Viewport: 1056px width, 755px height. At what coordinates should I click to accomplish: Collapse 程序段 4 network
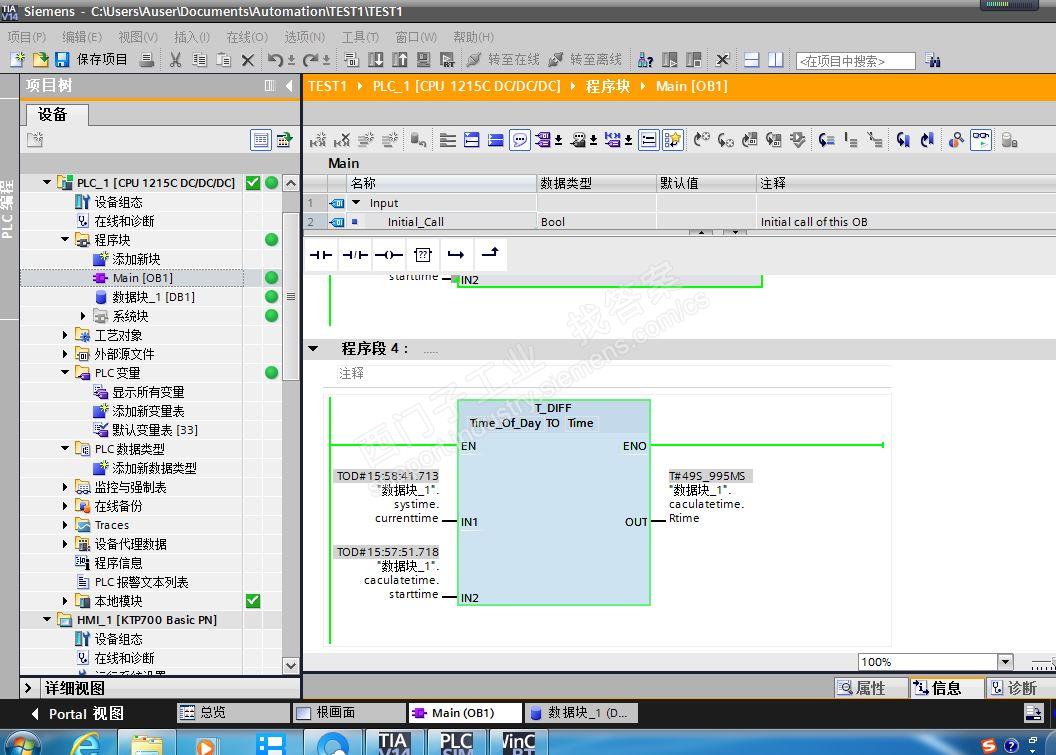coord(313,349)
